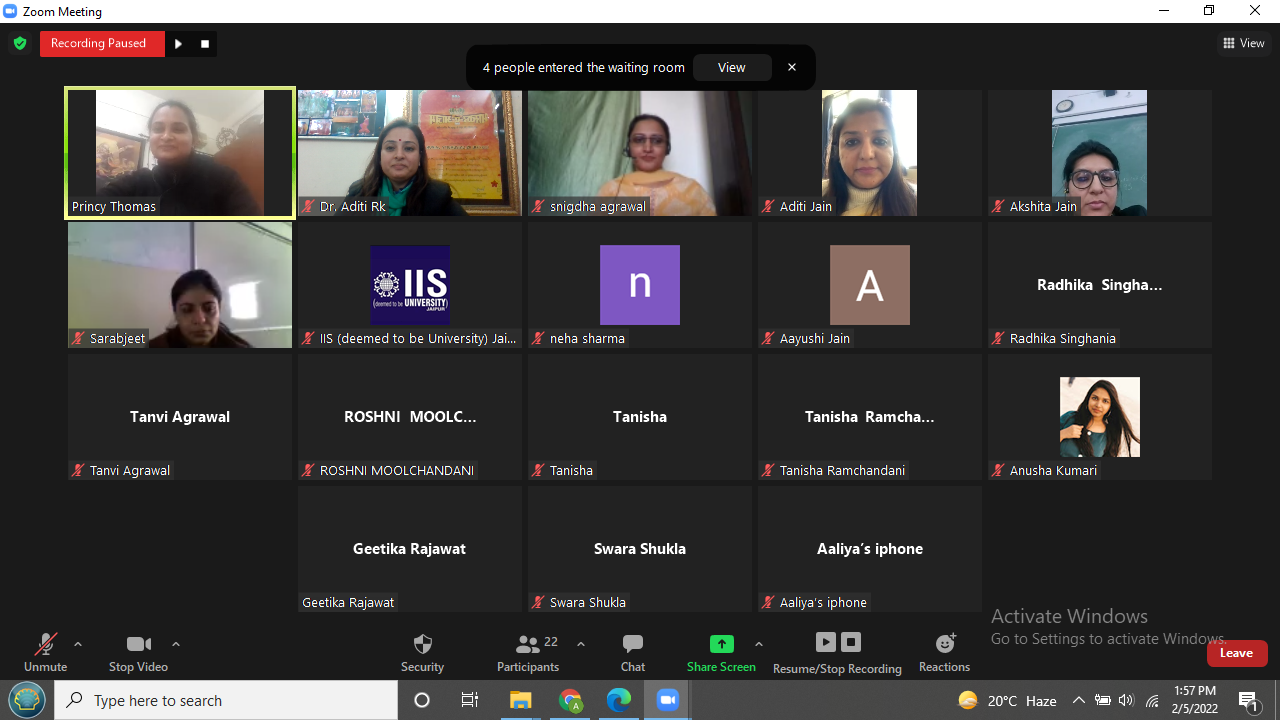
Task: Open the Security shield options
Action: pyautogui.click(x=422, y=652)
